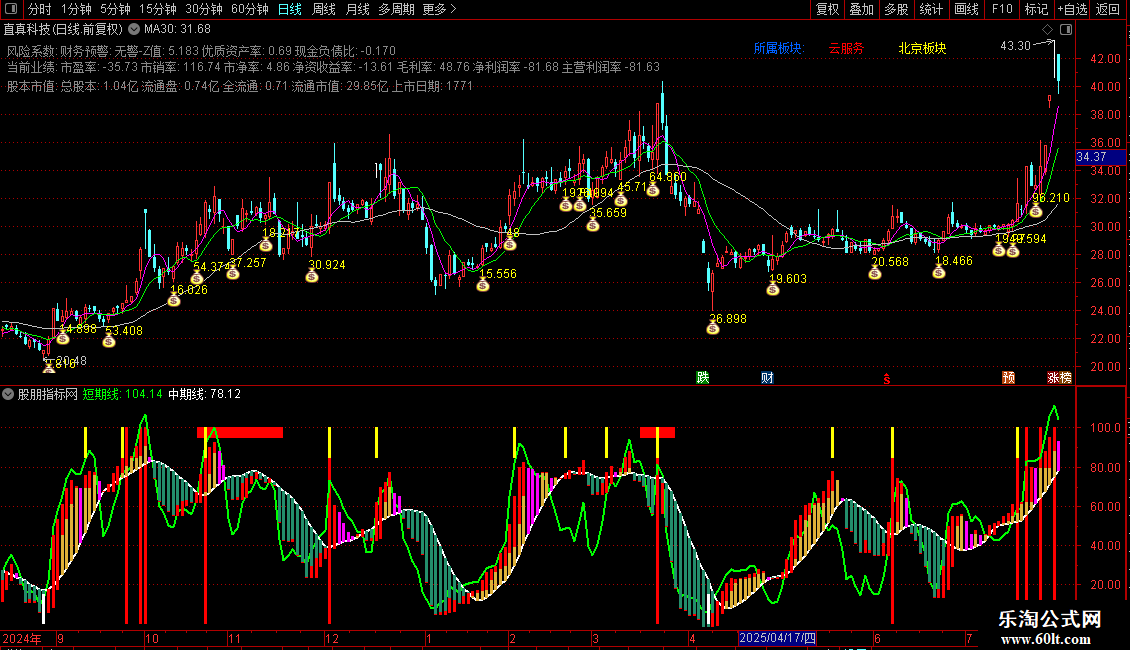This screenshot has width=1130, height=650.
Task: Click the money bag icon labeled 37.257
Action: [x=232, y=273]
